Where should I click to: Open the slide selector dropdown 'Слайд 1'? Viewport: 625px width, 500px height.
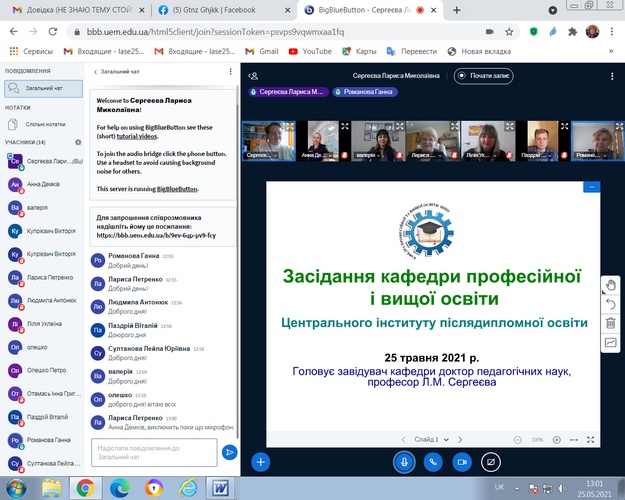(x=430, y=439)
